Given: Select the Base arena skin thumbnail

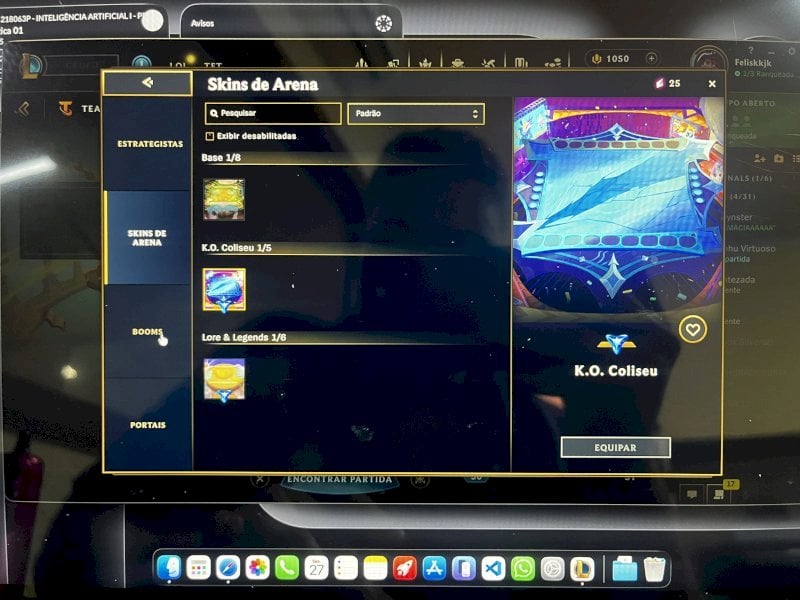Looking at the screenshot, I should pyautogui.click(x=224, y=199).
